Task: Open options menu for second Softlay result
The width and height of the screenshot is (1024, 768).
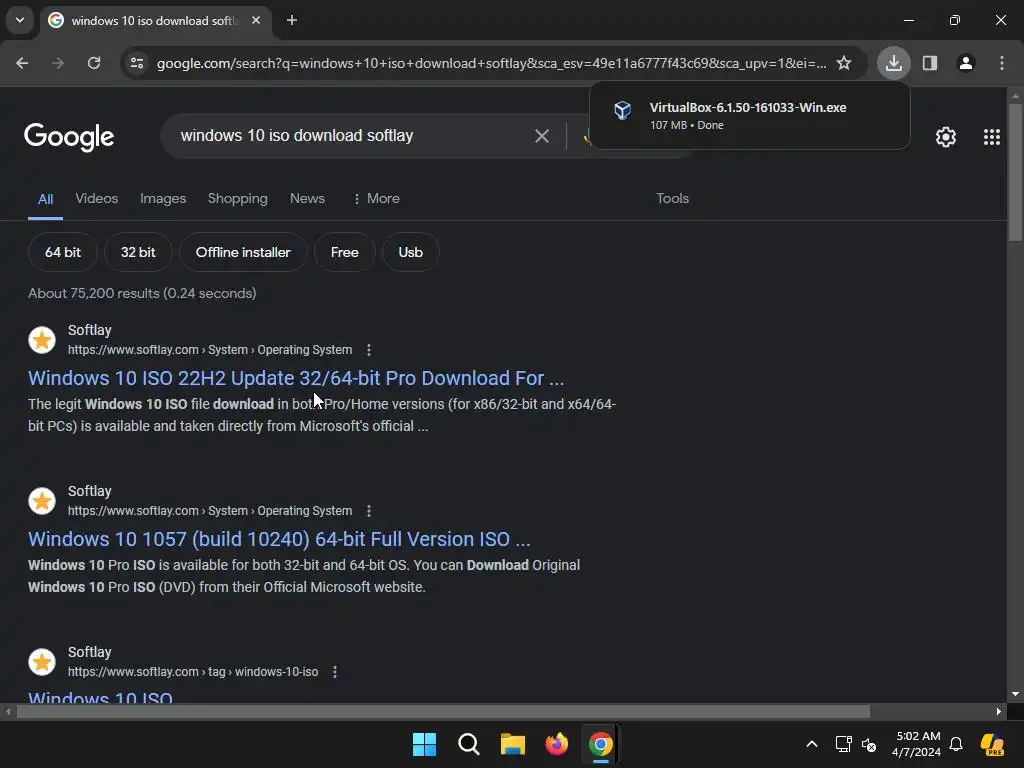Action: pyautogui.click(x=368, y=511)
